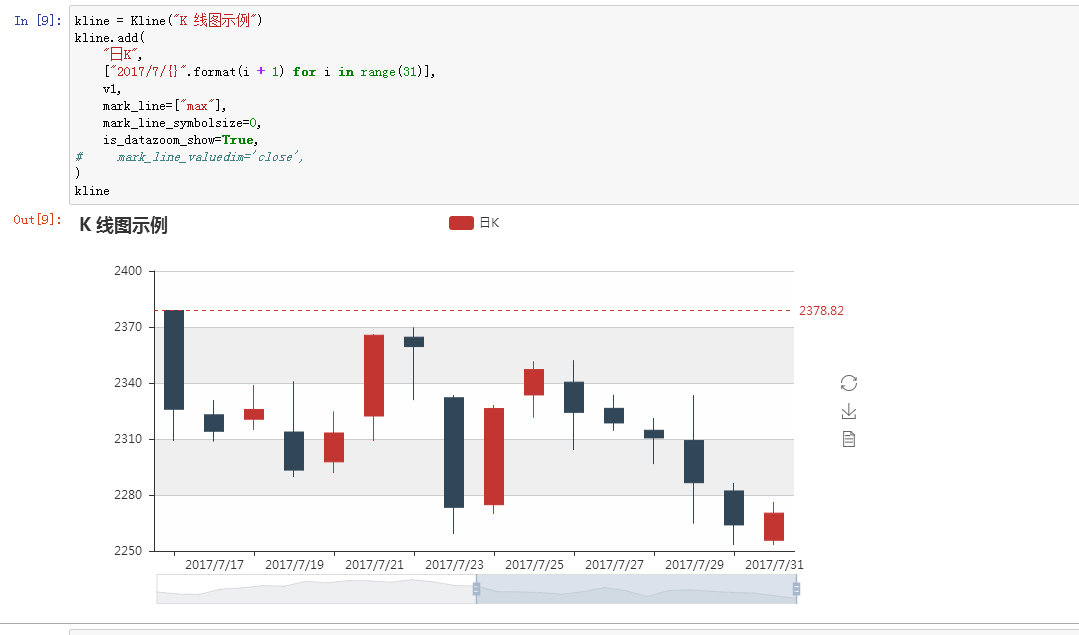Click the 2400 value on the y-axis
This screenshot has height=635, width=1079.
pyautogui.click(x=128, y=270)
